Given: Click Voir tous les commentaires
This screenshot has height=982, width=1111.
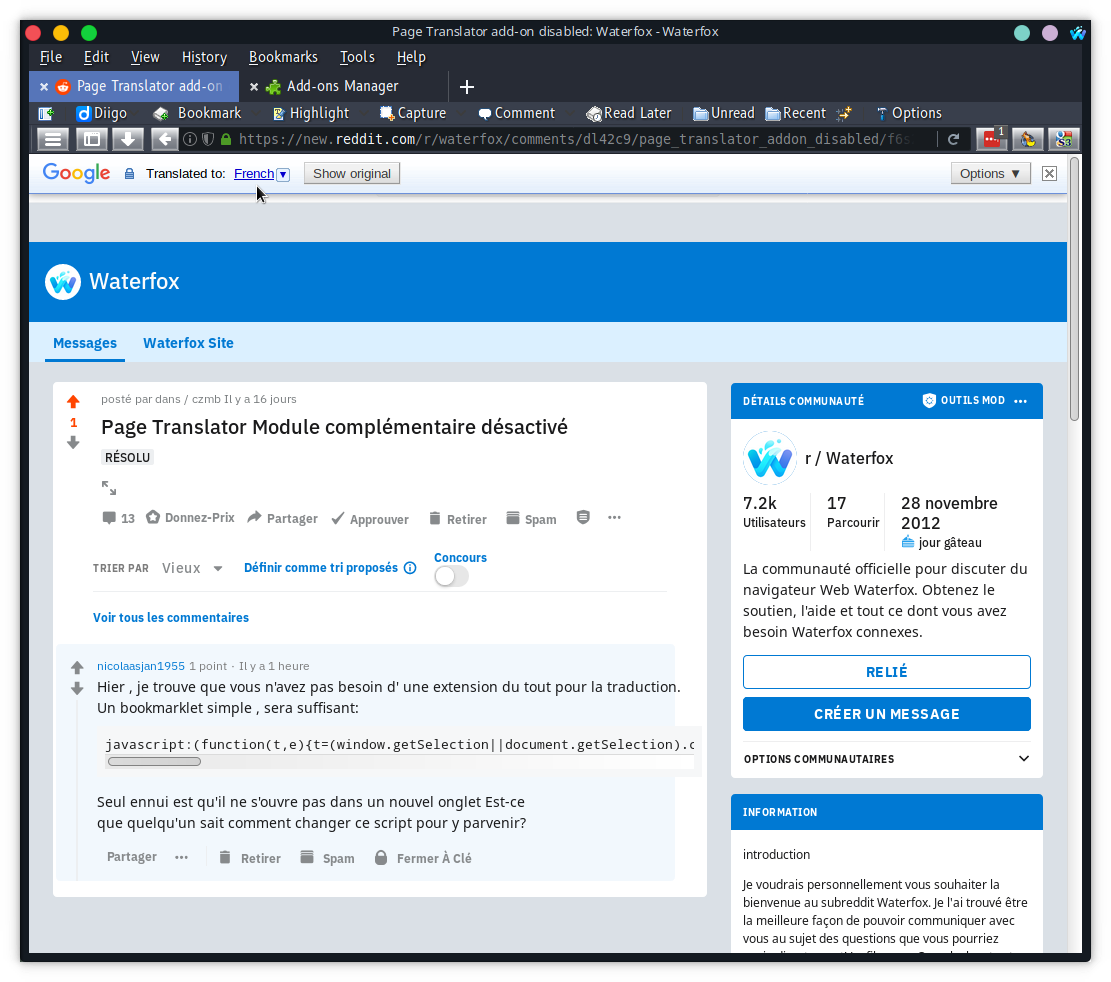Looking at the screenshot, I should coord(171,618).
